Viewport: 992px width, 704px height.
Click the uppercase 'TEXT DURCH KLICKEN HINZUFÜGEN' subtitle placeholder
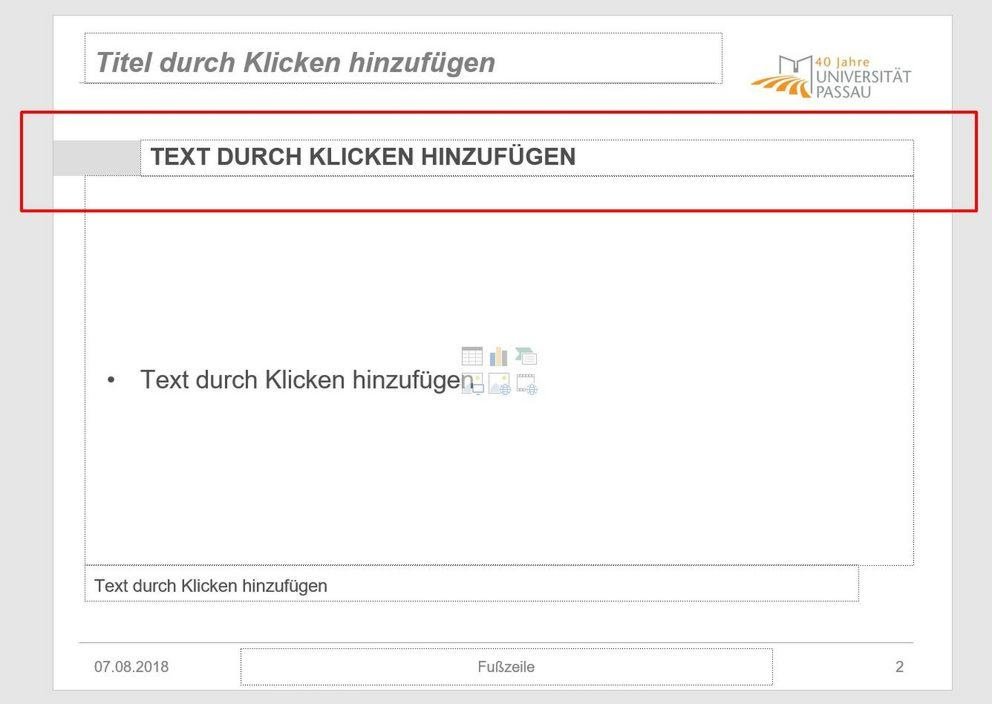[527, 157]
